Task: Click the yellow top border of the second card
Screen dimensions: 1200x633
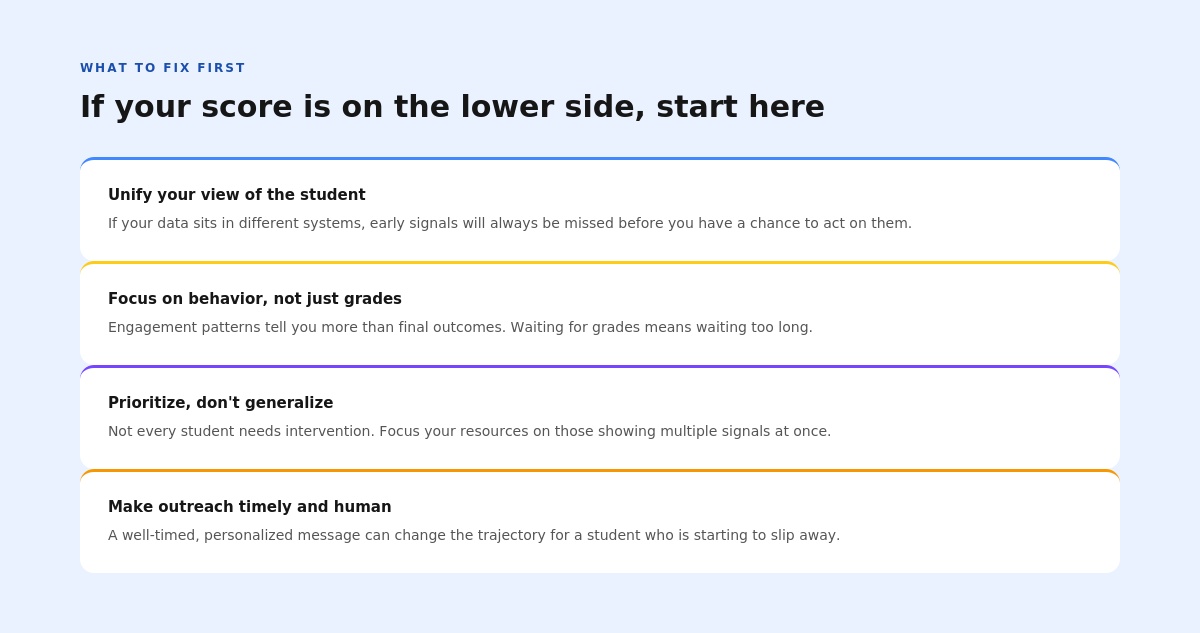Action: [600, 262]
